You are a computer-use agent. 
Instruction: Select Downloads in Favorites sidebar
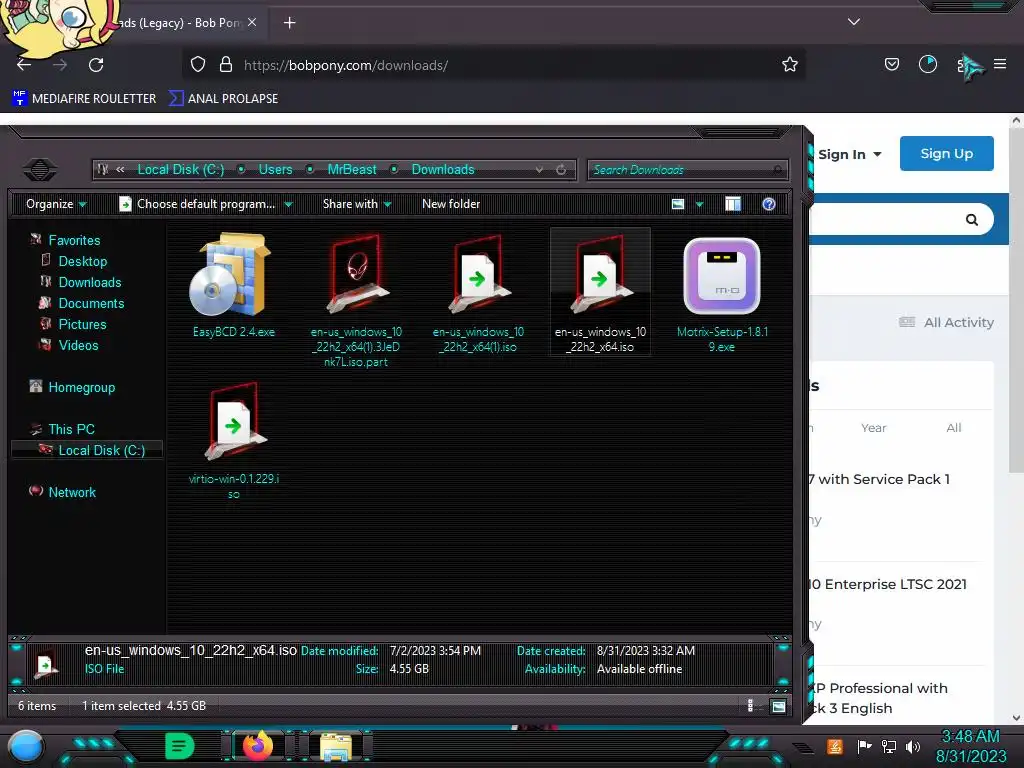[89, 282]
